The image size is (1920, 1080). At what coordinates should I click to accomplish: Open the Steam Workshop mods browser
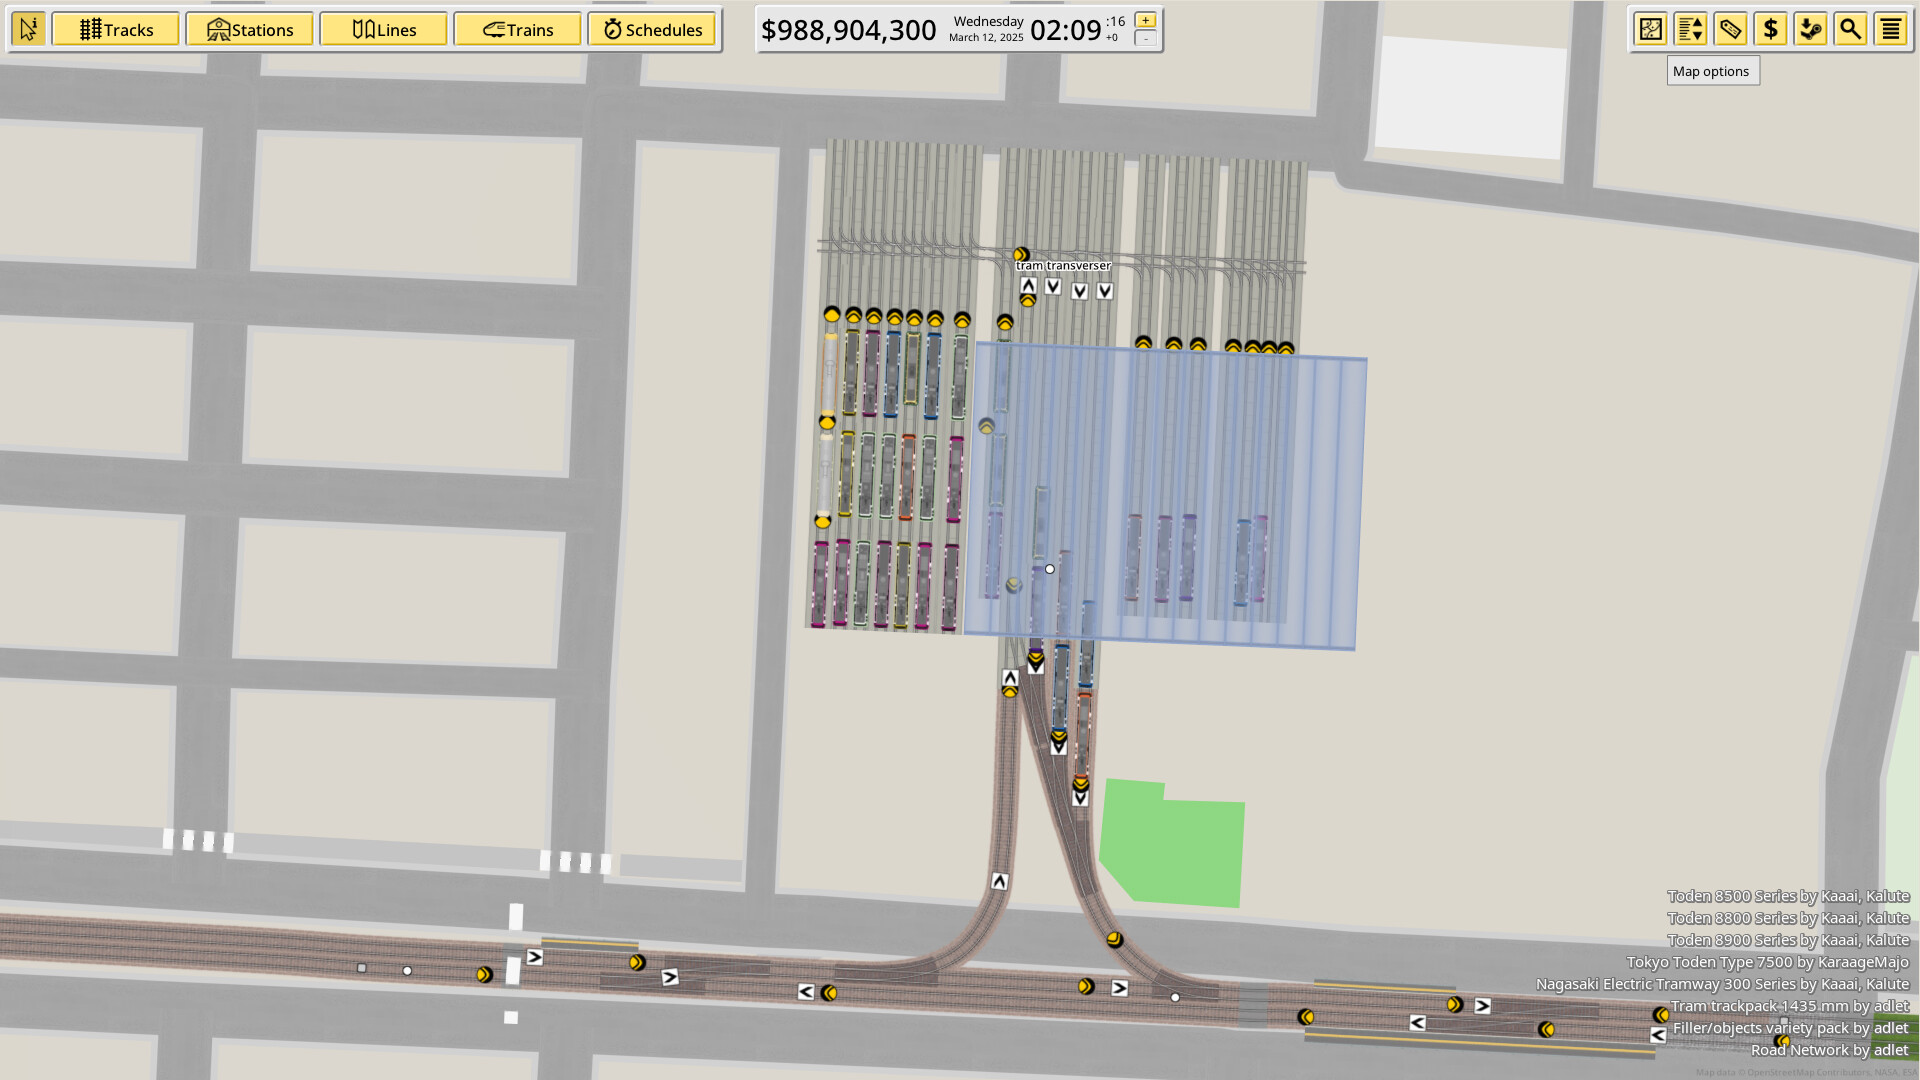[1812, 29]
